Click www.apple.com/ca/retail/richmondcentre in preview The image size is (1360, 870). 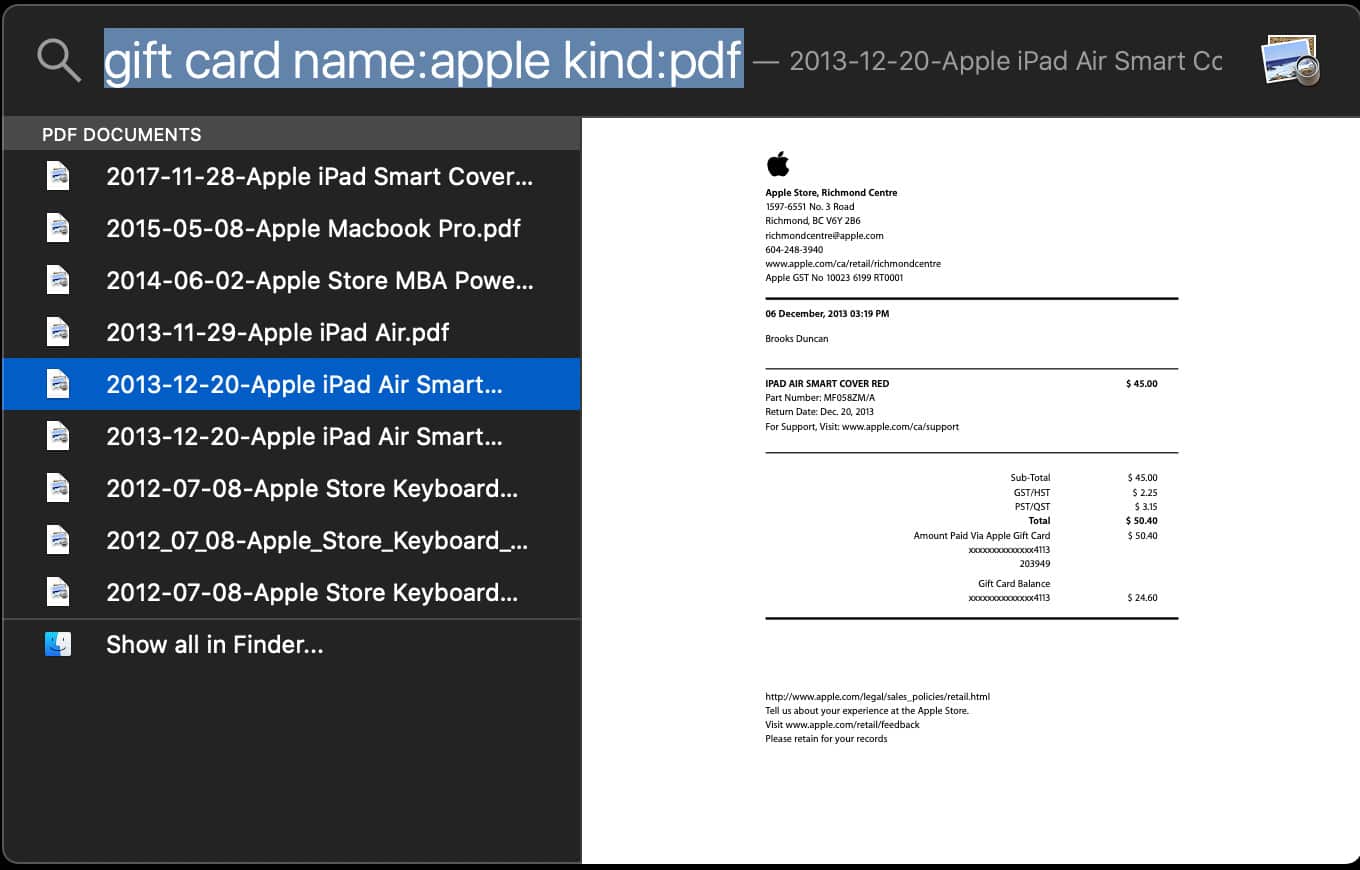click(x=853, y=263)
